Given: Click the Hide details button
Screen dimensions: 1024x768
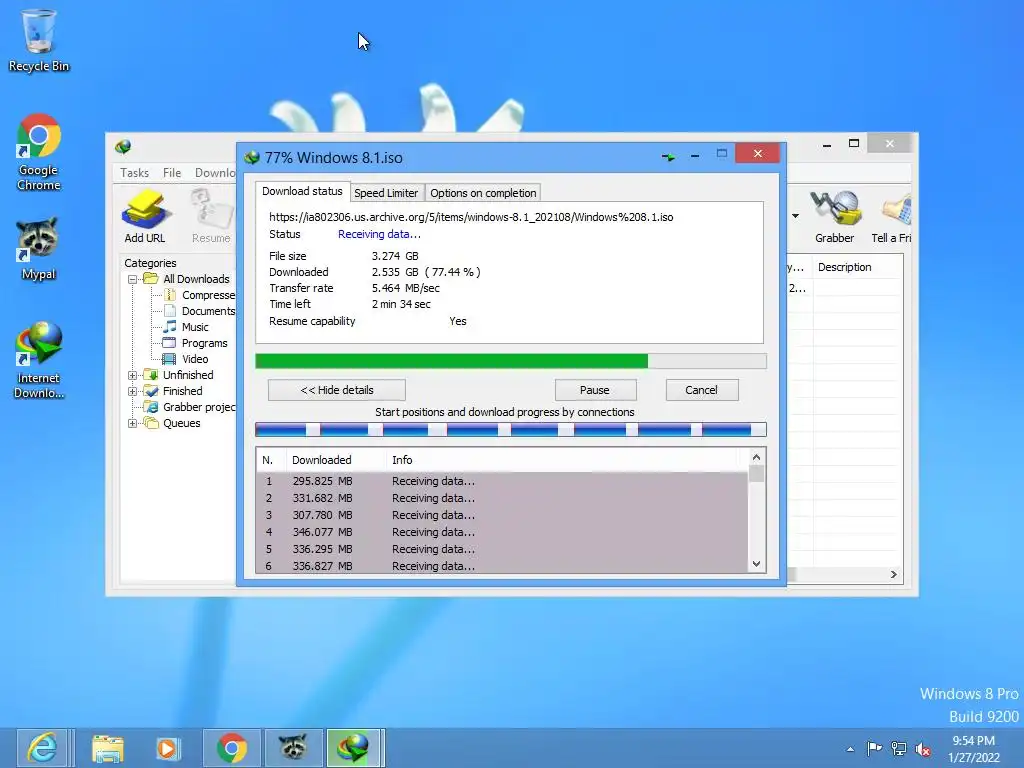Looking at the screenshot, I should [337, 390].
